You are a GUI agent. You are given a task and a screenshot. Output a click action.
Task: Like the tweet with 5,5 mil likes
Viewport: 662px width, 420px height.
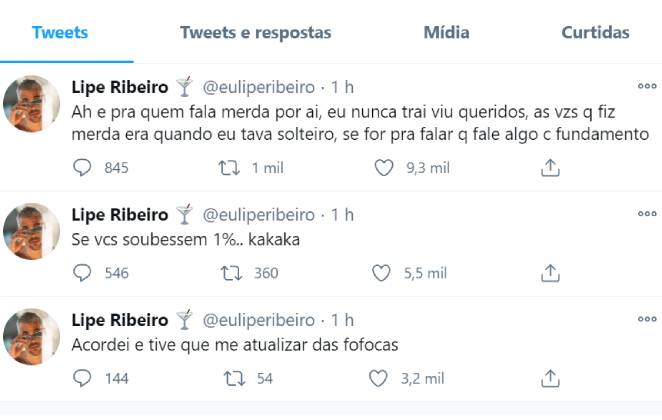click(382, 273)
